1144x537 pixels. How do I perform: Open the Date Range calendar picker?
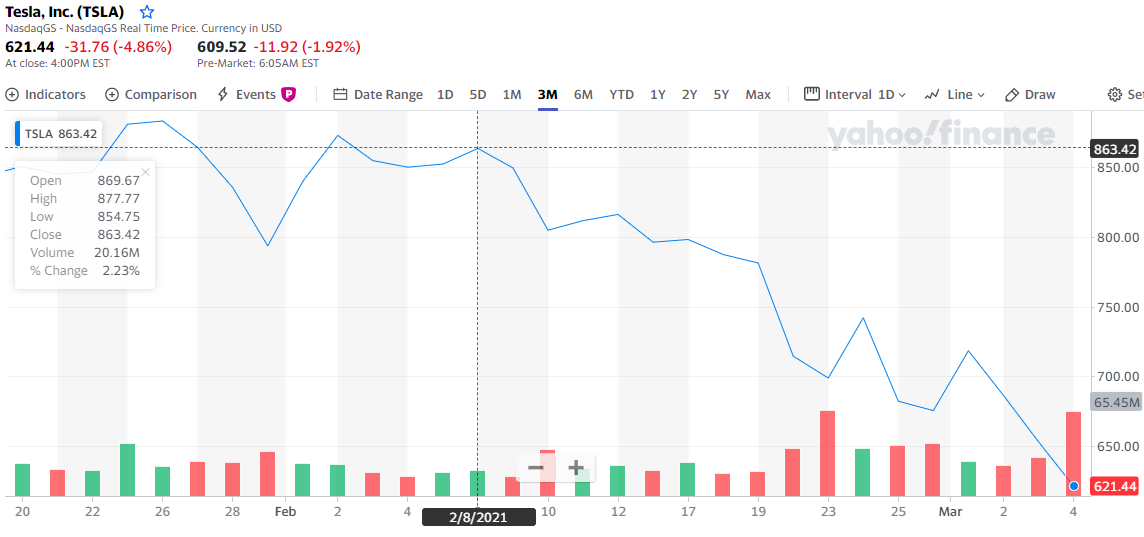[x=378, y=94]
